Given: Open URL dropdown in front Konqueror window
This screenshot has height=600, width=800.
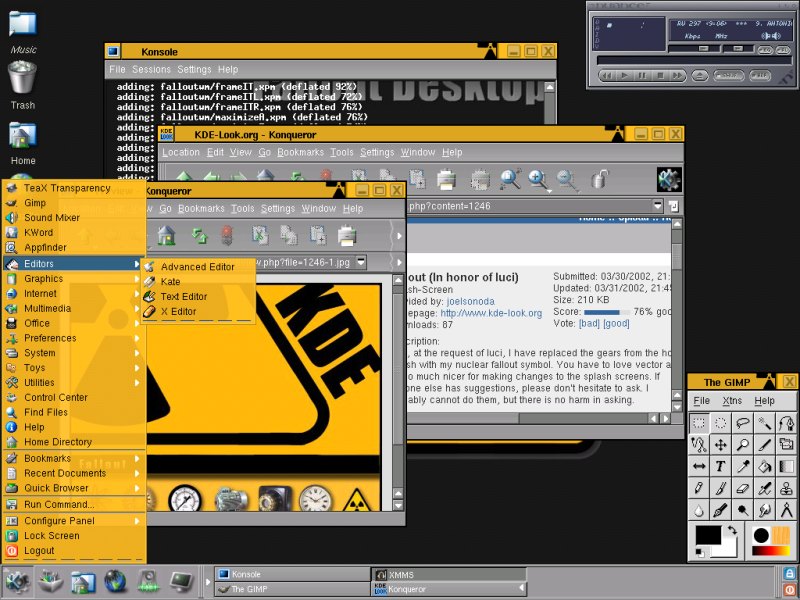Looking at the screenshot, I should point(361,262).
